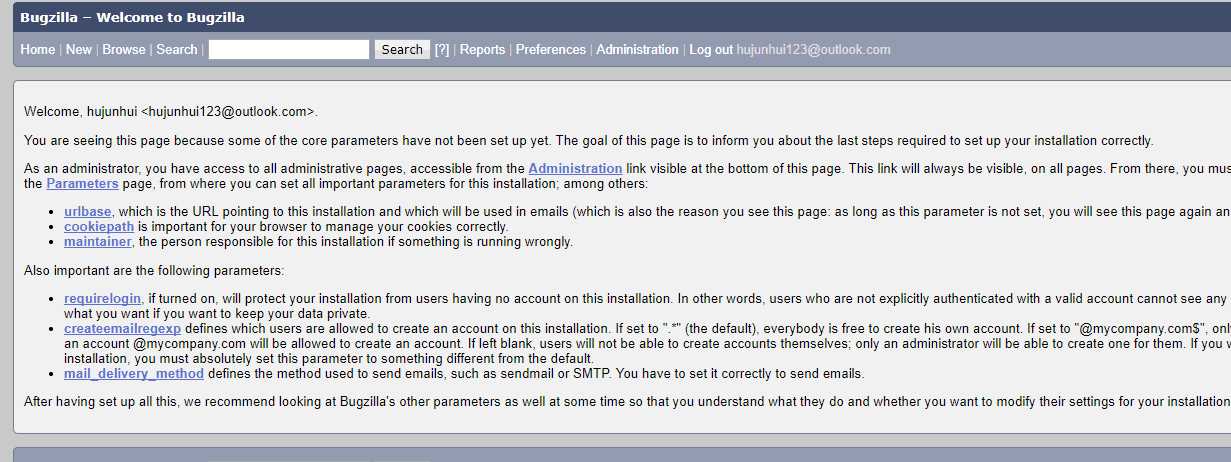
Task: Open the Parameters page link
Action: (82, 184)
